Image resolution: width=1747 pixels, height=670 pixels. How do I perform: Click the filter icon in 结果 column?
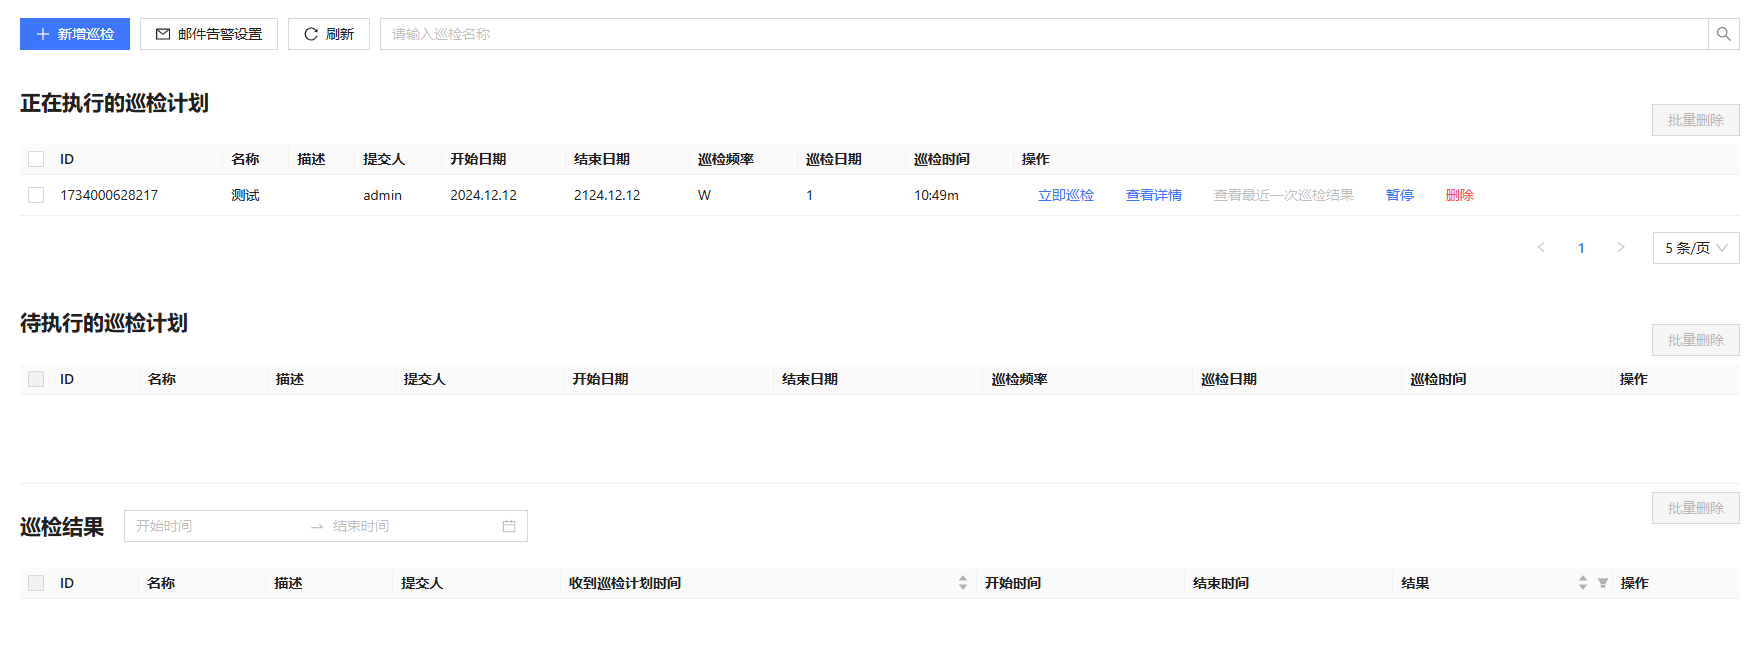[x=1603, y=583]
